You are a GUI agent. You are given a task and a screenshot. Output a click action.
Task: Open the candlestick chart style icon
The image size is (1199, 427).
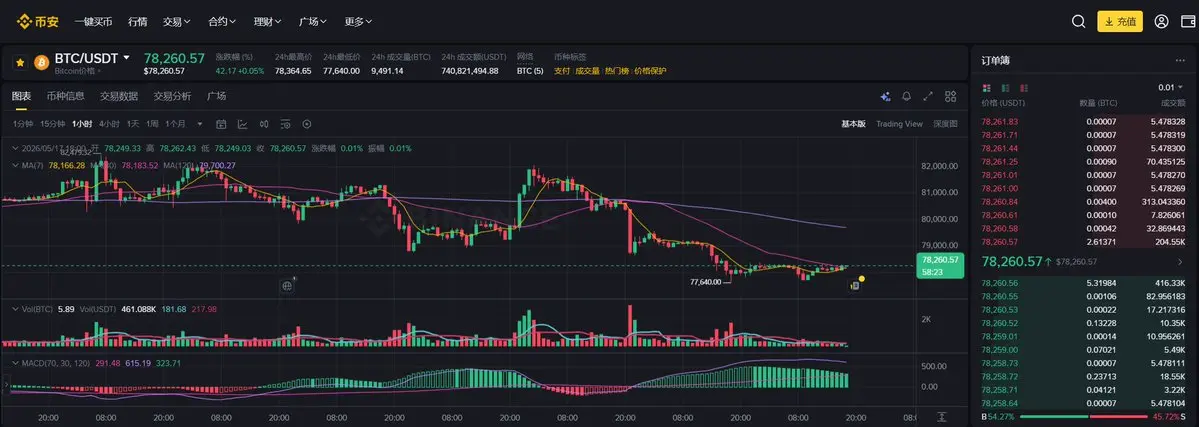click(x=264, y=124)
